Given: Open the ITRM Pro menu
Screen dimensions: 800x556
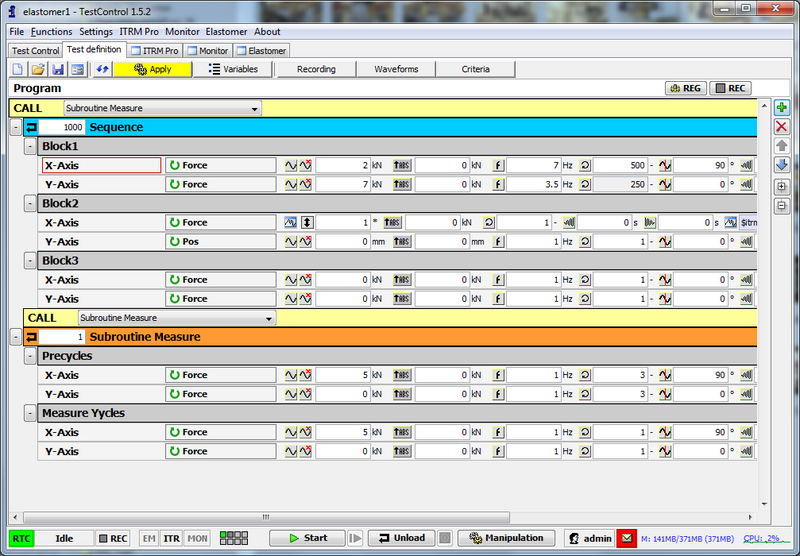Looking at the screenshot, I should 139,32.
